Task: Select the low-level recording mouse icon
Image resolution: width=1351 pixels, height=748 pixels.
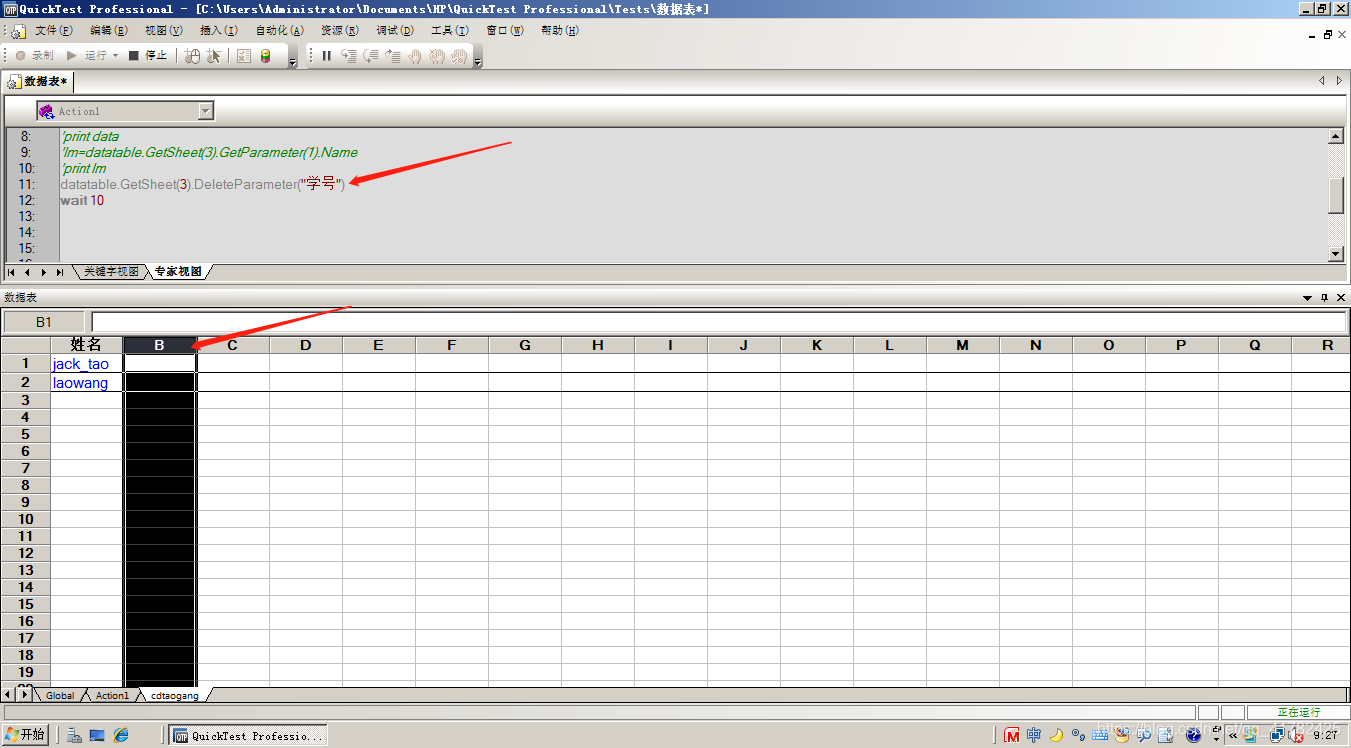Action: tap(193, 56)
